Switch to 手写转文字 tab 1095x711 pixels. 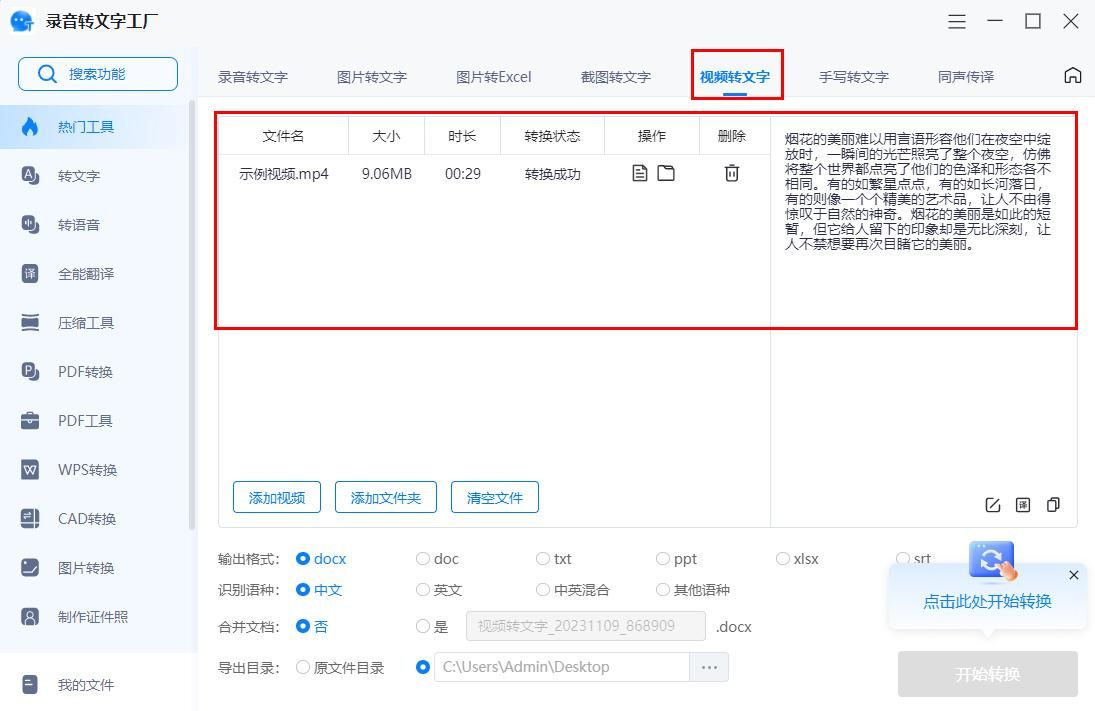click(853, 77)
